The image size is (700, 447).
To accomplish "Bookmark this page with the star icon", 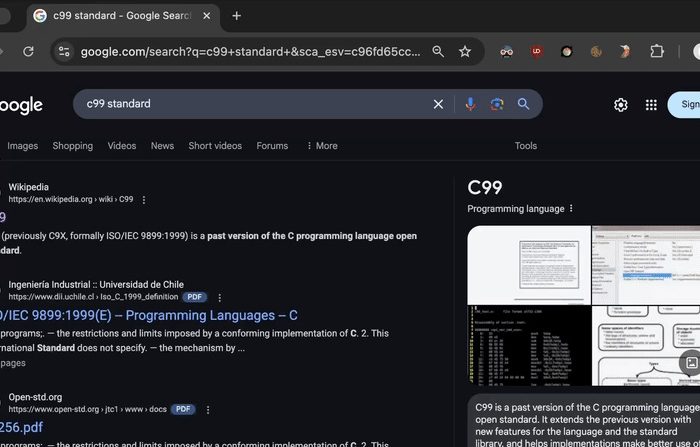I will tap(465, 52).
